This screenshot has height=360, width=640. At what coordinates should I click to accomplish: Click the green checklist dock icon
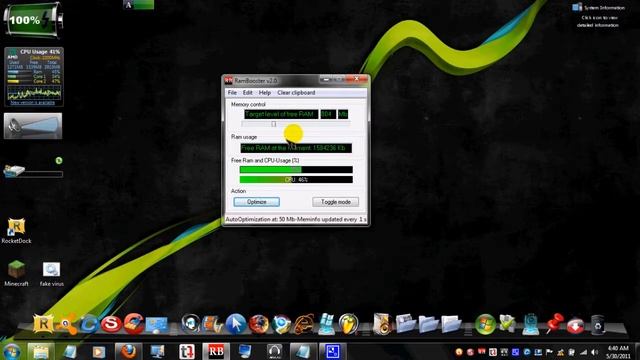pyautogui.click(x=507, y=324)
